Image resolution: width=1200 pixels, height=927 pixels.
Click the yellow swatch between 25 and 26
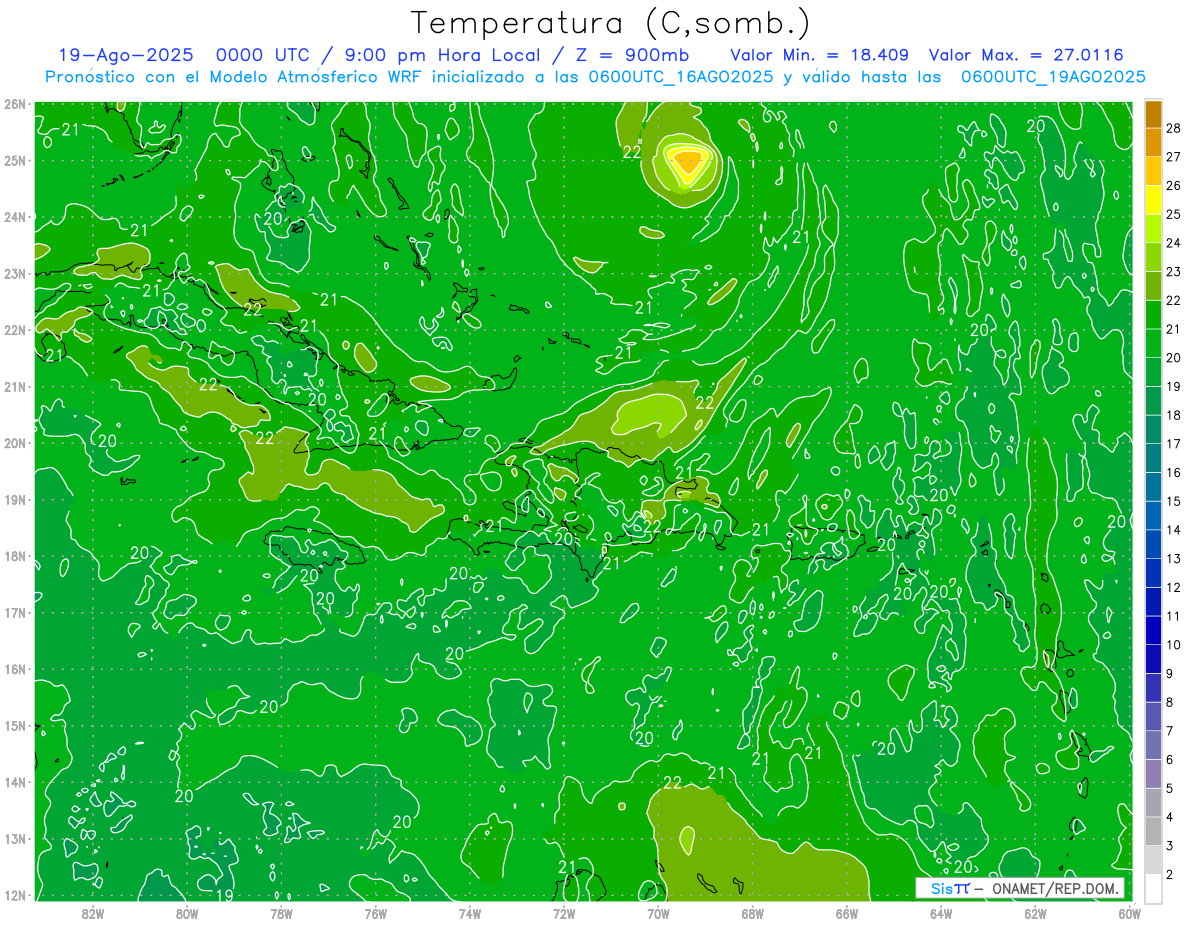pyautogui.click(x=1153, y=200)
